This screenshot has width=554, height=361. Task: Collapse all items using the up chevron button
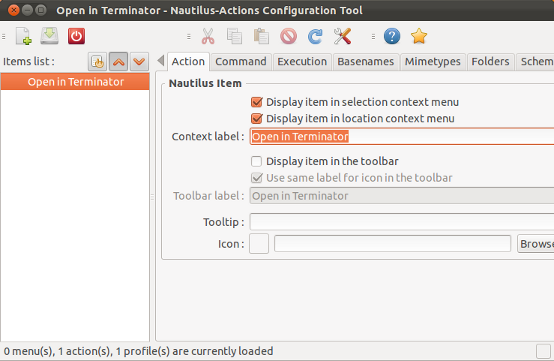[x=118, y=61]
